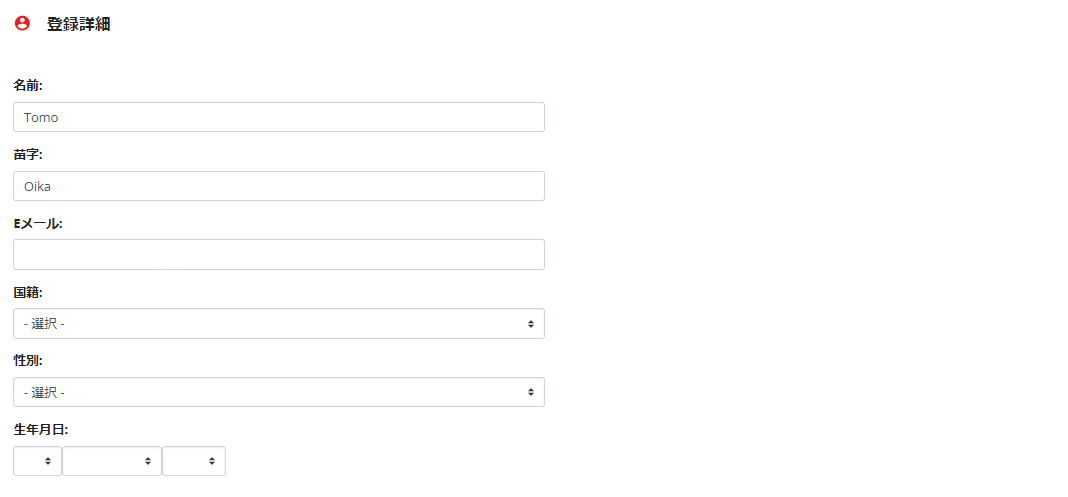Focus the 苗字 field containing Oika

279,186
